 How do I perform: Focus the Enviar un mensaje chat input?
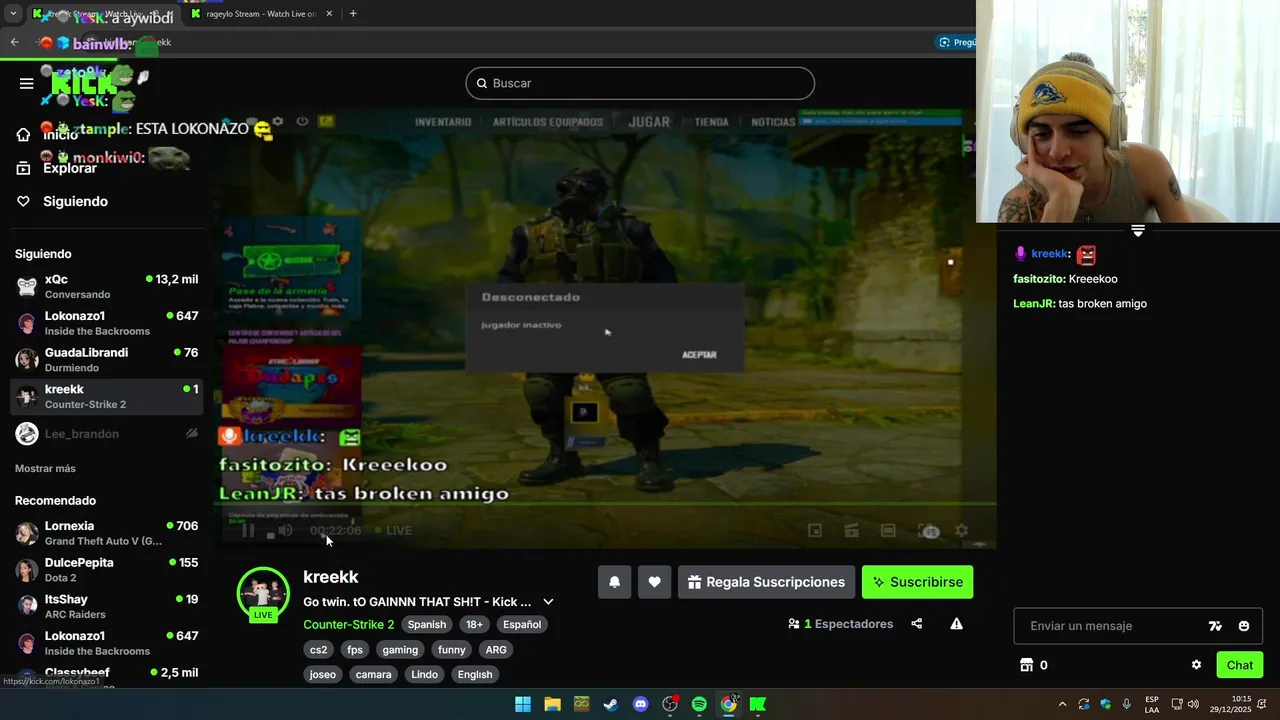tap(1110, 626)
